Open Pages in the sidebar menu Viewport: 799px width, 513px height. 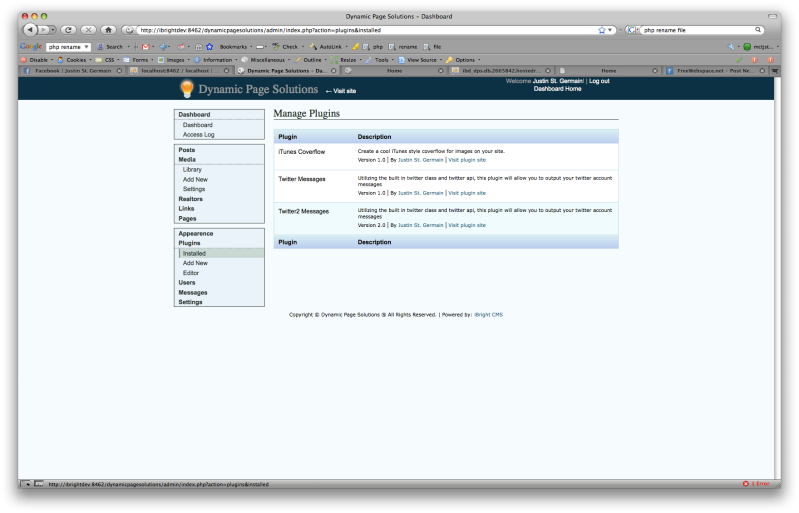point(187,219)
